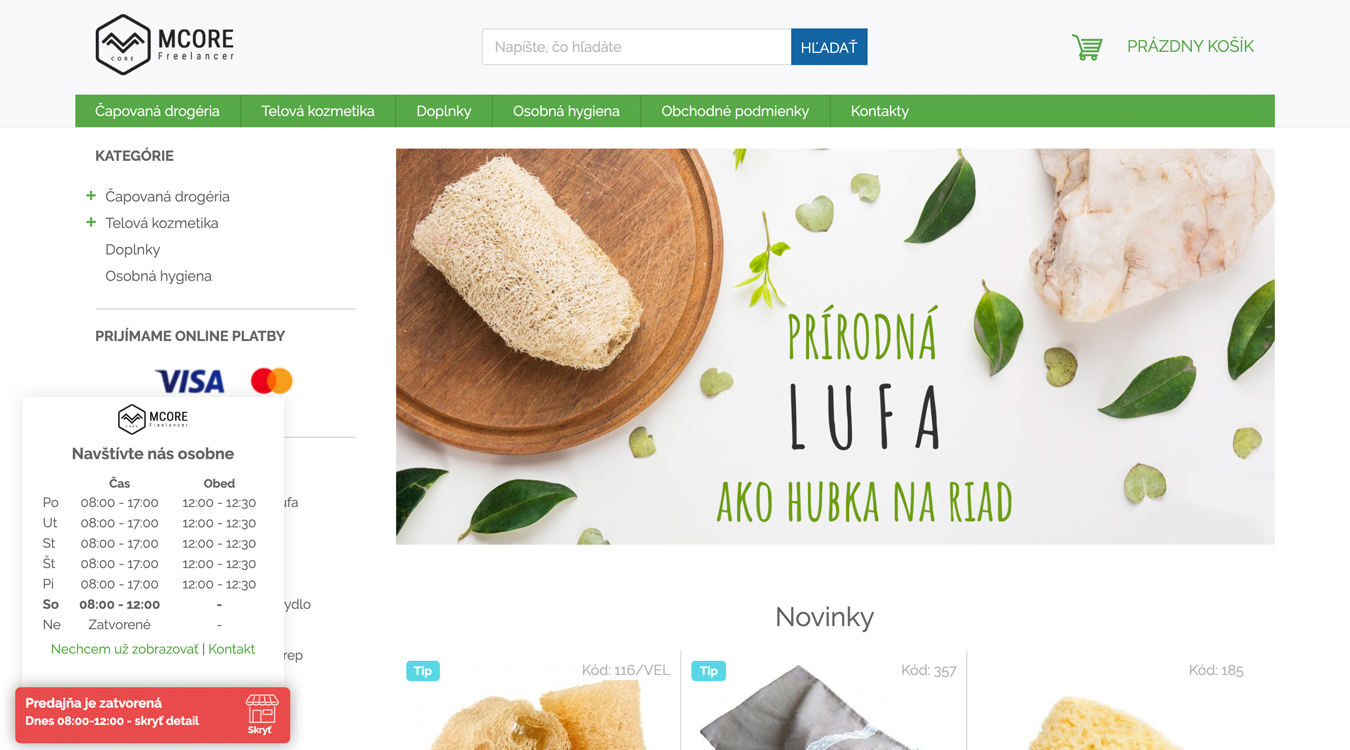Screen dimensions: 1350x750
Task: Open the Prírodná Lufa banner image
Action: (835, 346)
